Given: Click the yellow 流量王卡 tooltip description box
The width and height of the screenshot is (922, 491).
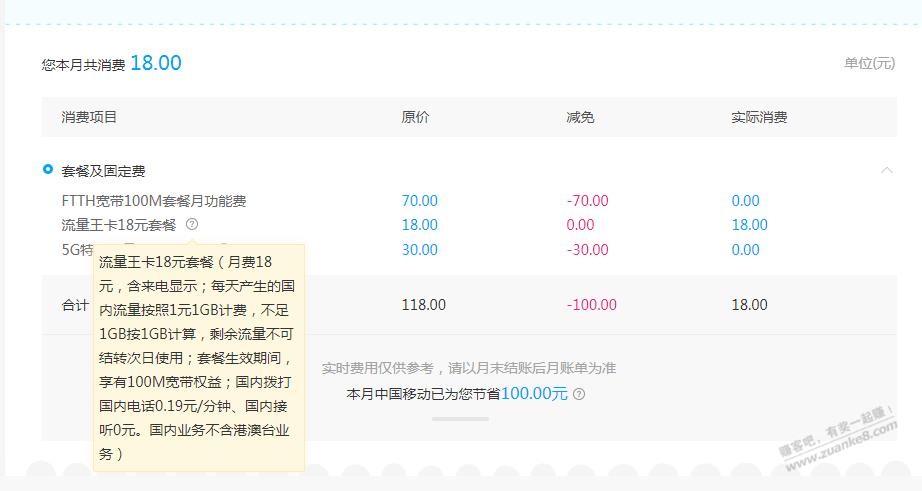Looking at the screenshot, I should click(x=198, y=358).
